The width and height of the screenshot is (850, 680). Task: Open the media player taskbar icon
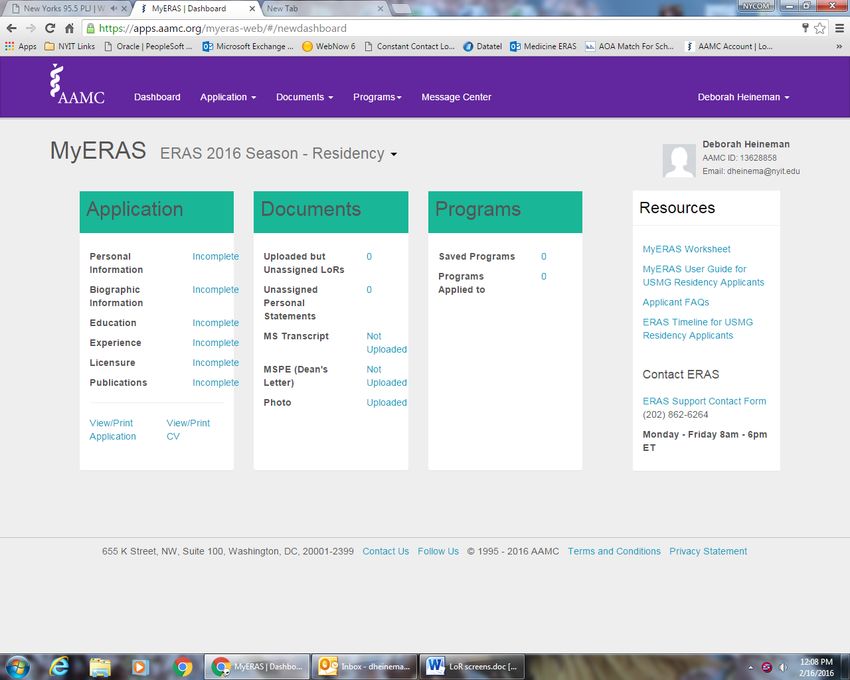[x=140, y=666]
